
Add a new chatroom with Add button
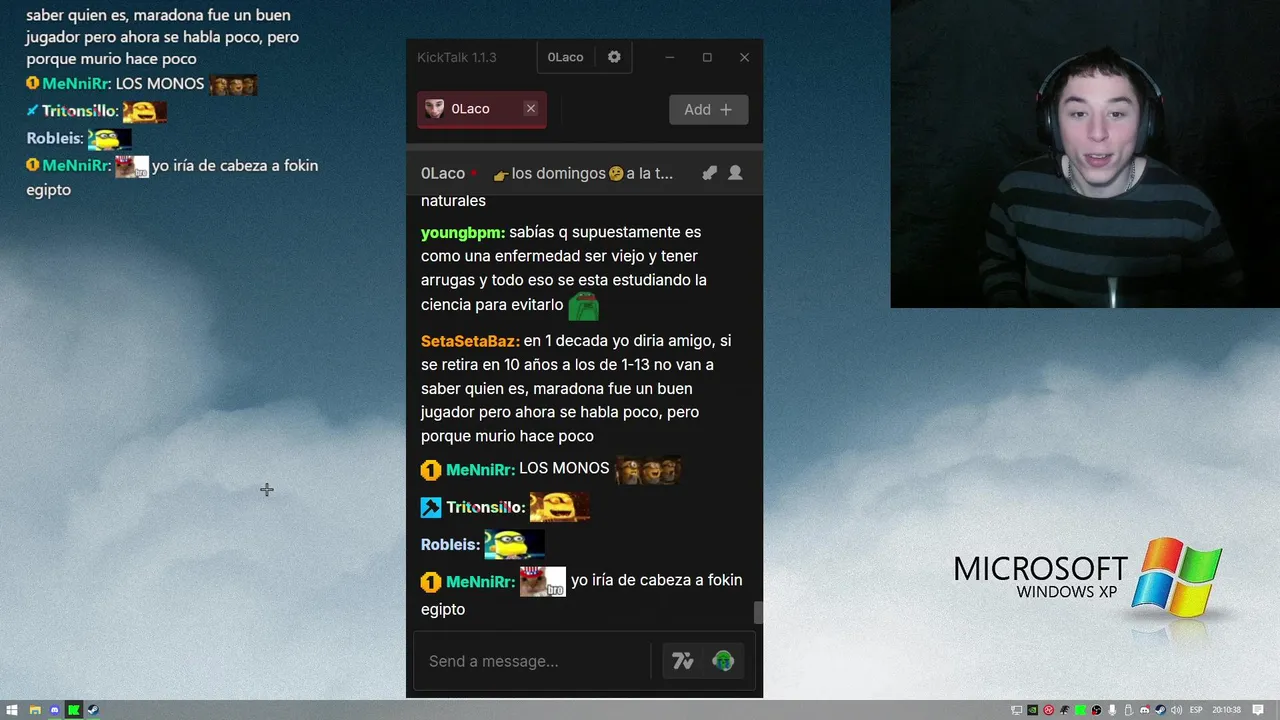[x=708, y=110]
